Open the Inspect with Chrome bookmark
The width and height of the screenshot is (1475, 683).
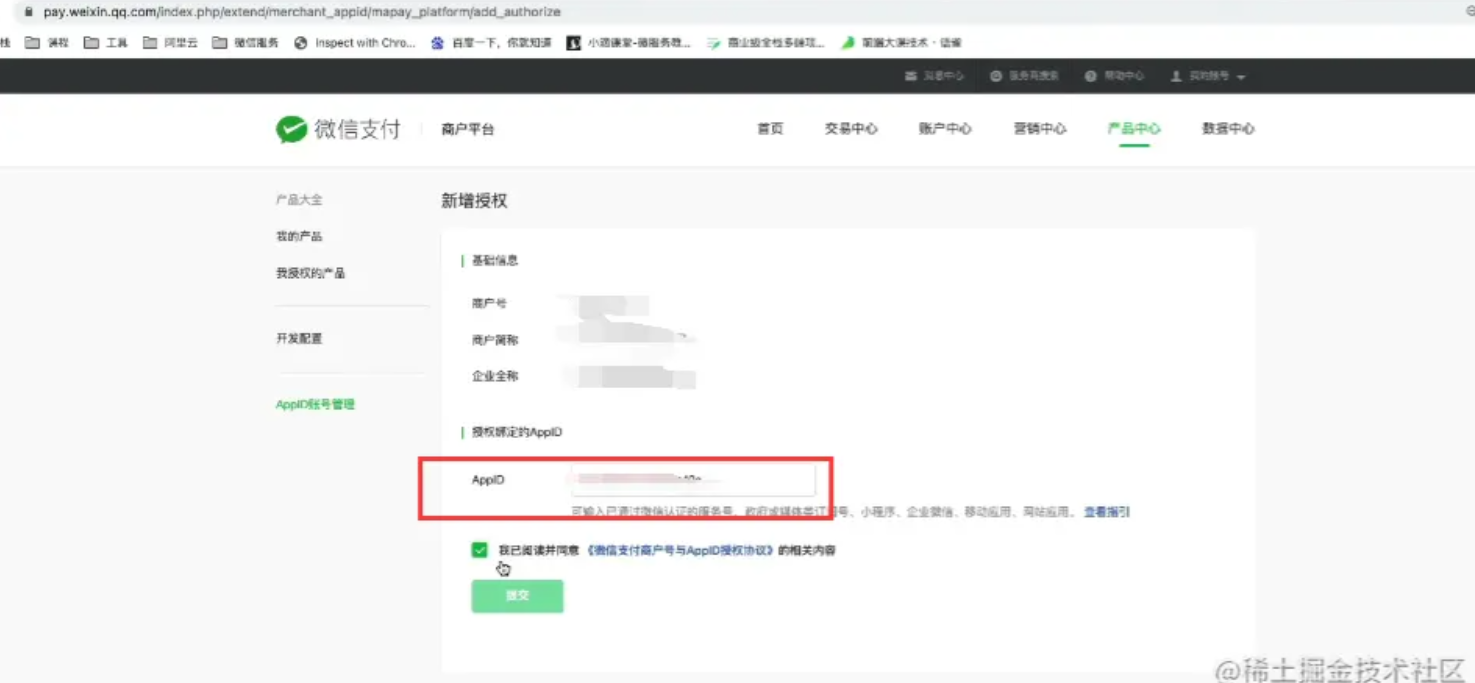355,43
